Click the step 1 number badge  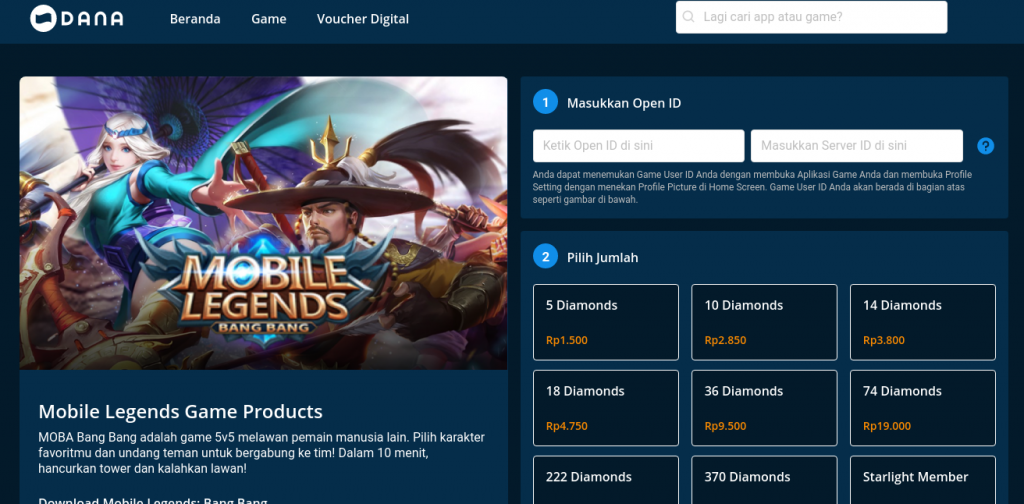tap(545, 102)
